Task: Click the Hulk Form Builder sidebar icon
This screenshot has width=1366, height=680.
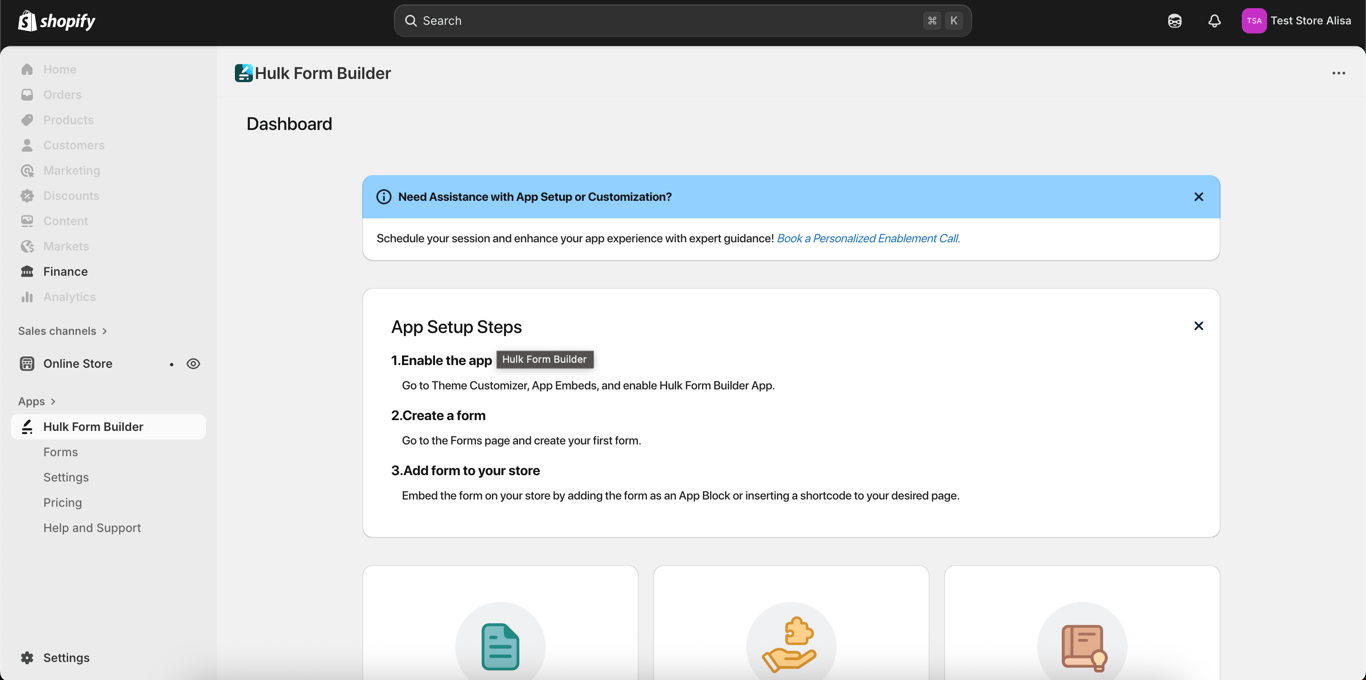Action: pyautogui.click(x=27, y=427)
